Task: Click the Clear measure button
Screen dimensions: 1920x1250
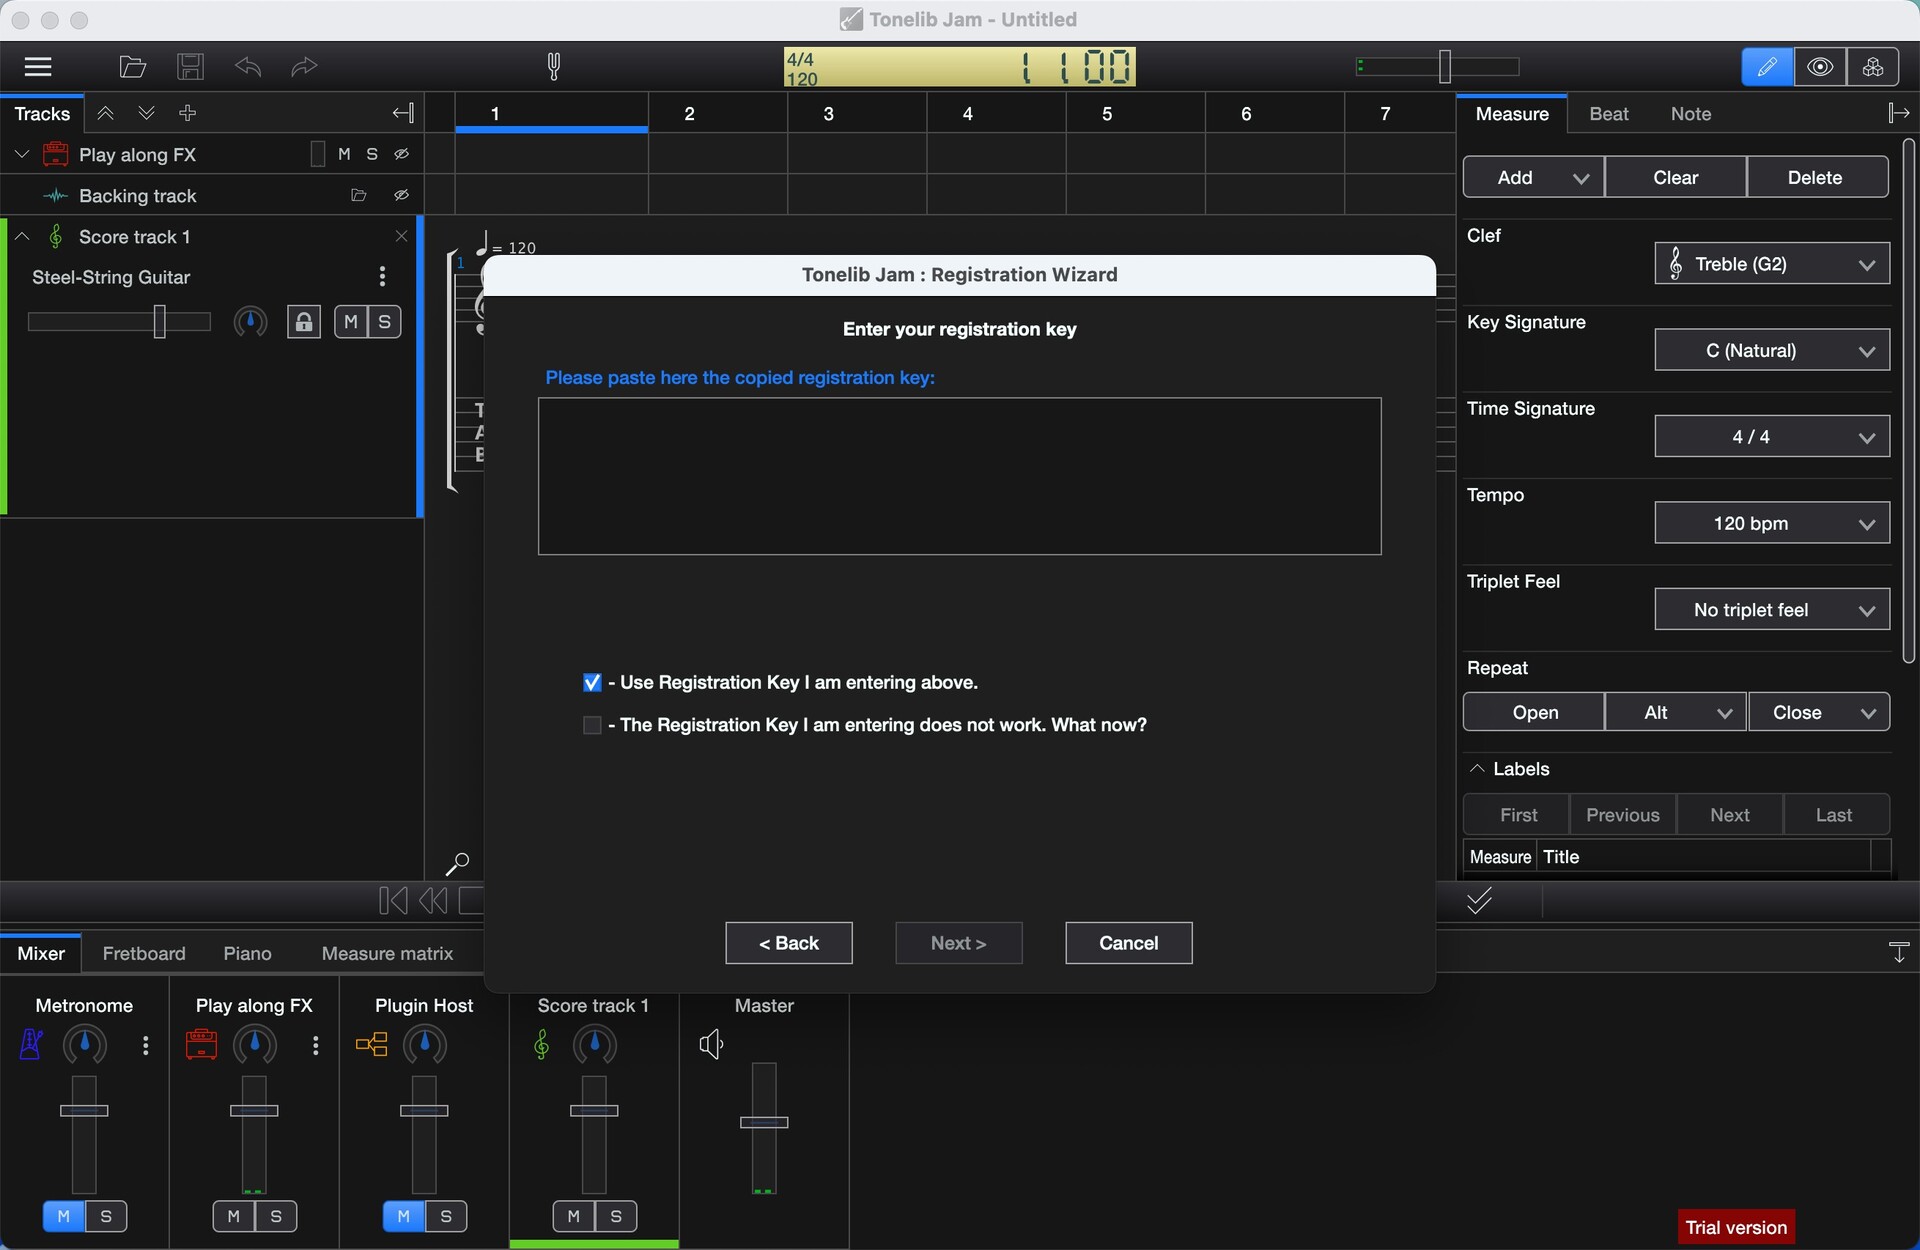Action: (x=1676, y=178)
